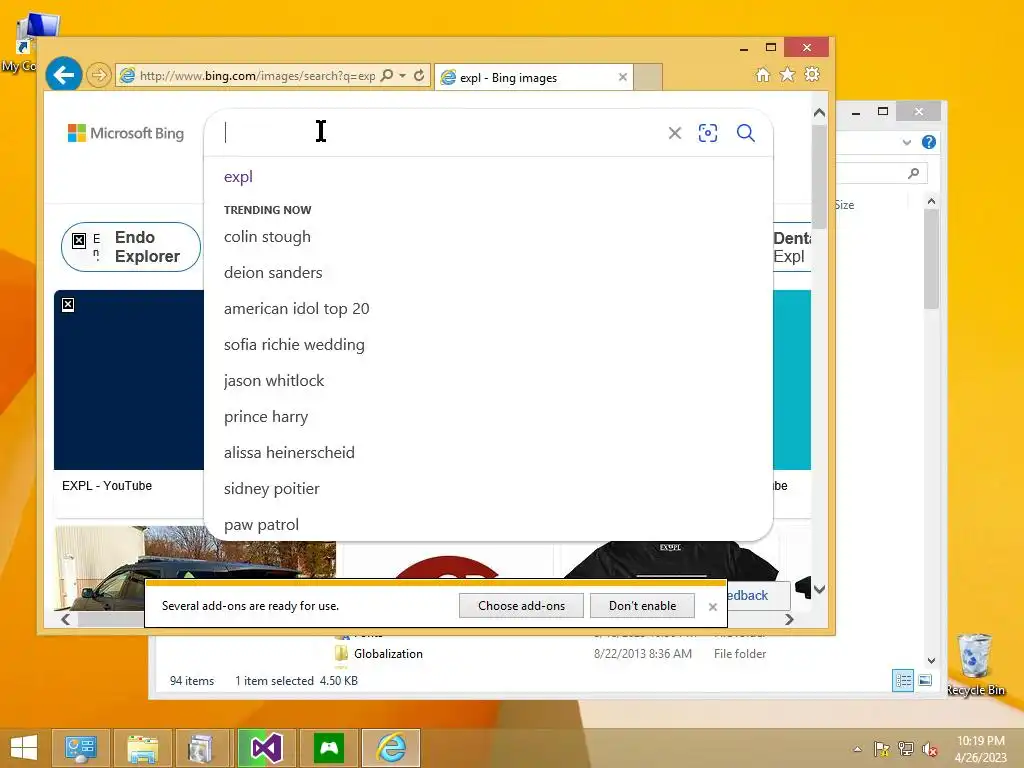Click the Microsoft Bing logo
The height and width of the screenshot is (768, 1024).
(126, 133)
